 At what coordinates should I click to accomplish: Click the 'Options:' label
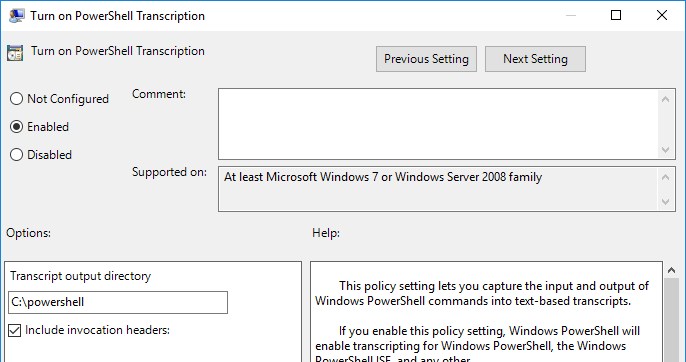tap(28, 233)
